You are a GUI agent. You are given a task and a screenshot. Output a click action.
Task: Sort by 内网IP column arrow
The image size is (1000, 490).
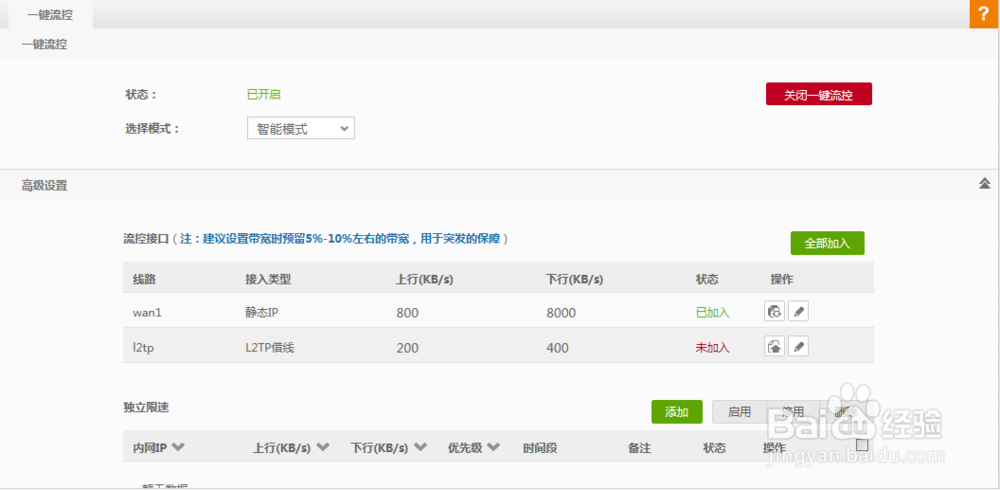178,447
